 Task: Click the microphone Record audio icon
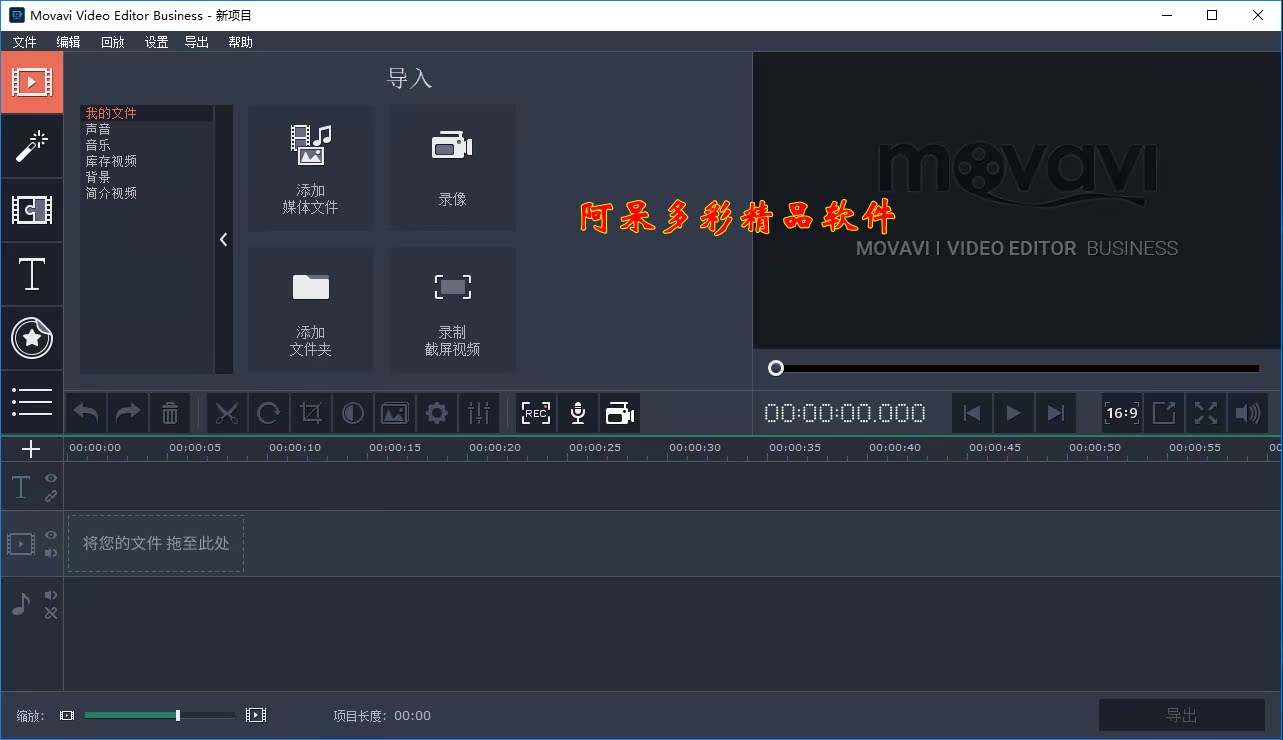(x=578, y=413)
